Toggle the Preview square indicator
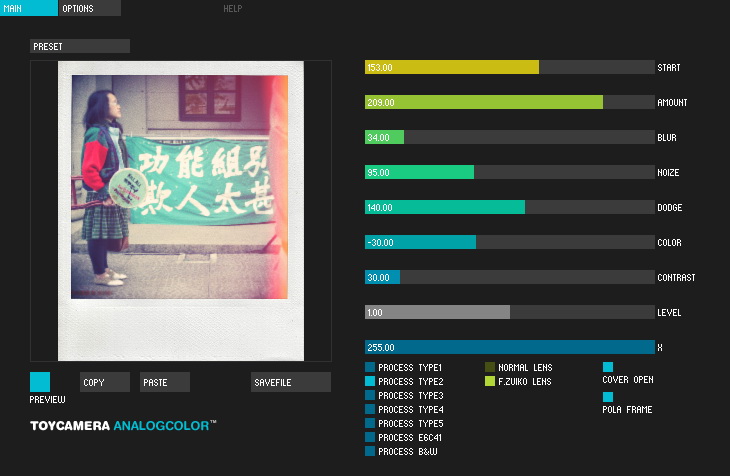 [40, 382]
